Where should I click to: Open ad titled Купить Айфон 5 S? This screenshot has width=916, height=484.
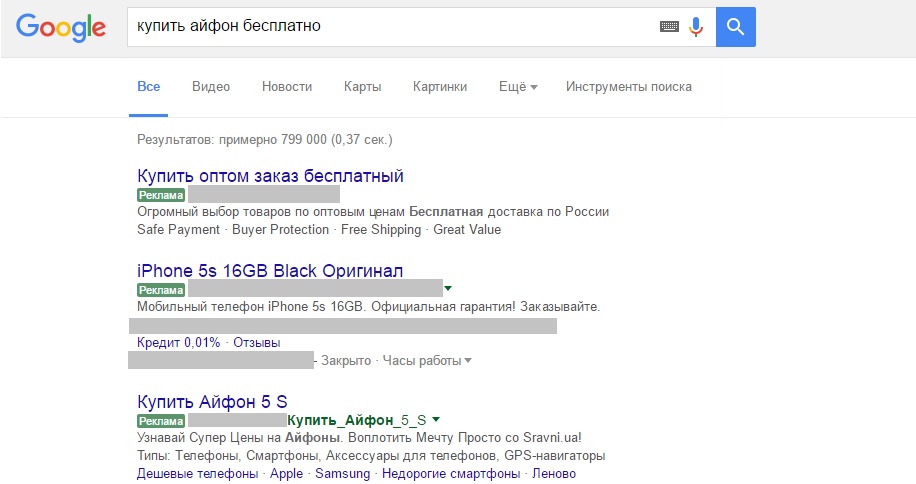212,402
